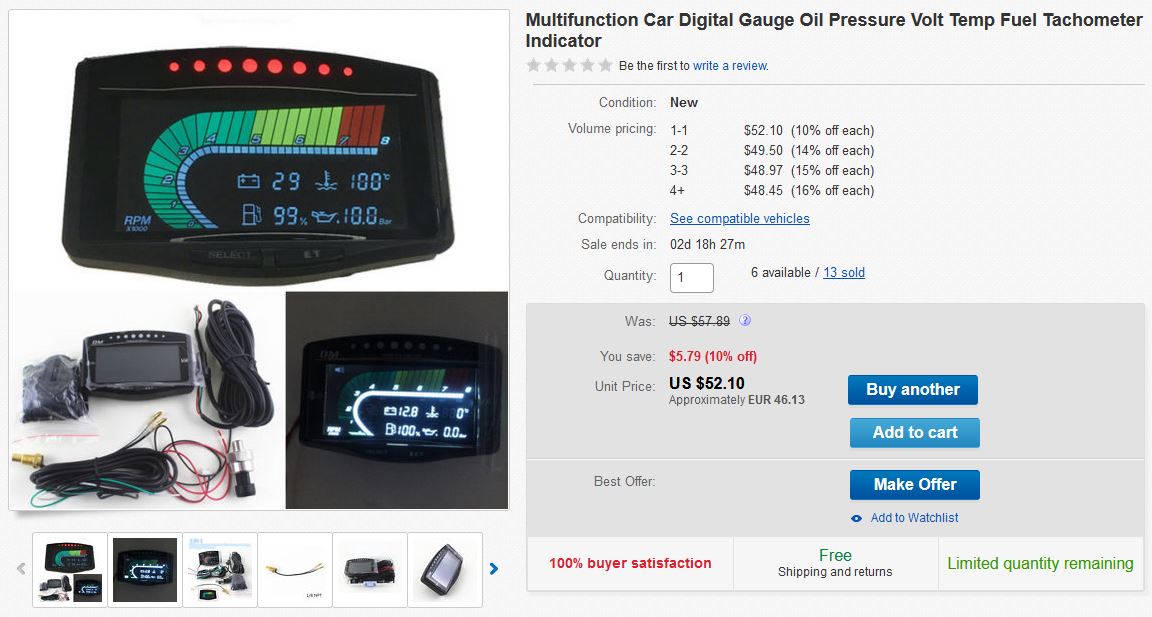Open the See compatible vehicles link
The width and height of the screenshot is (1152, 617).
(x=740, y=218)
